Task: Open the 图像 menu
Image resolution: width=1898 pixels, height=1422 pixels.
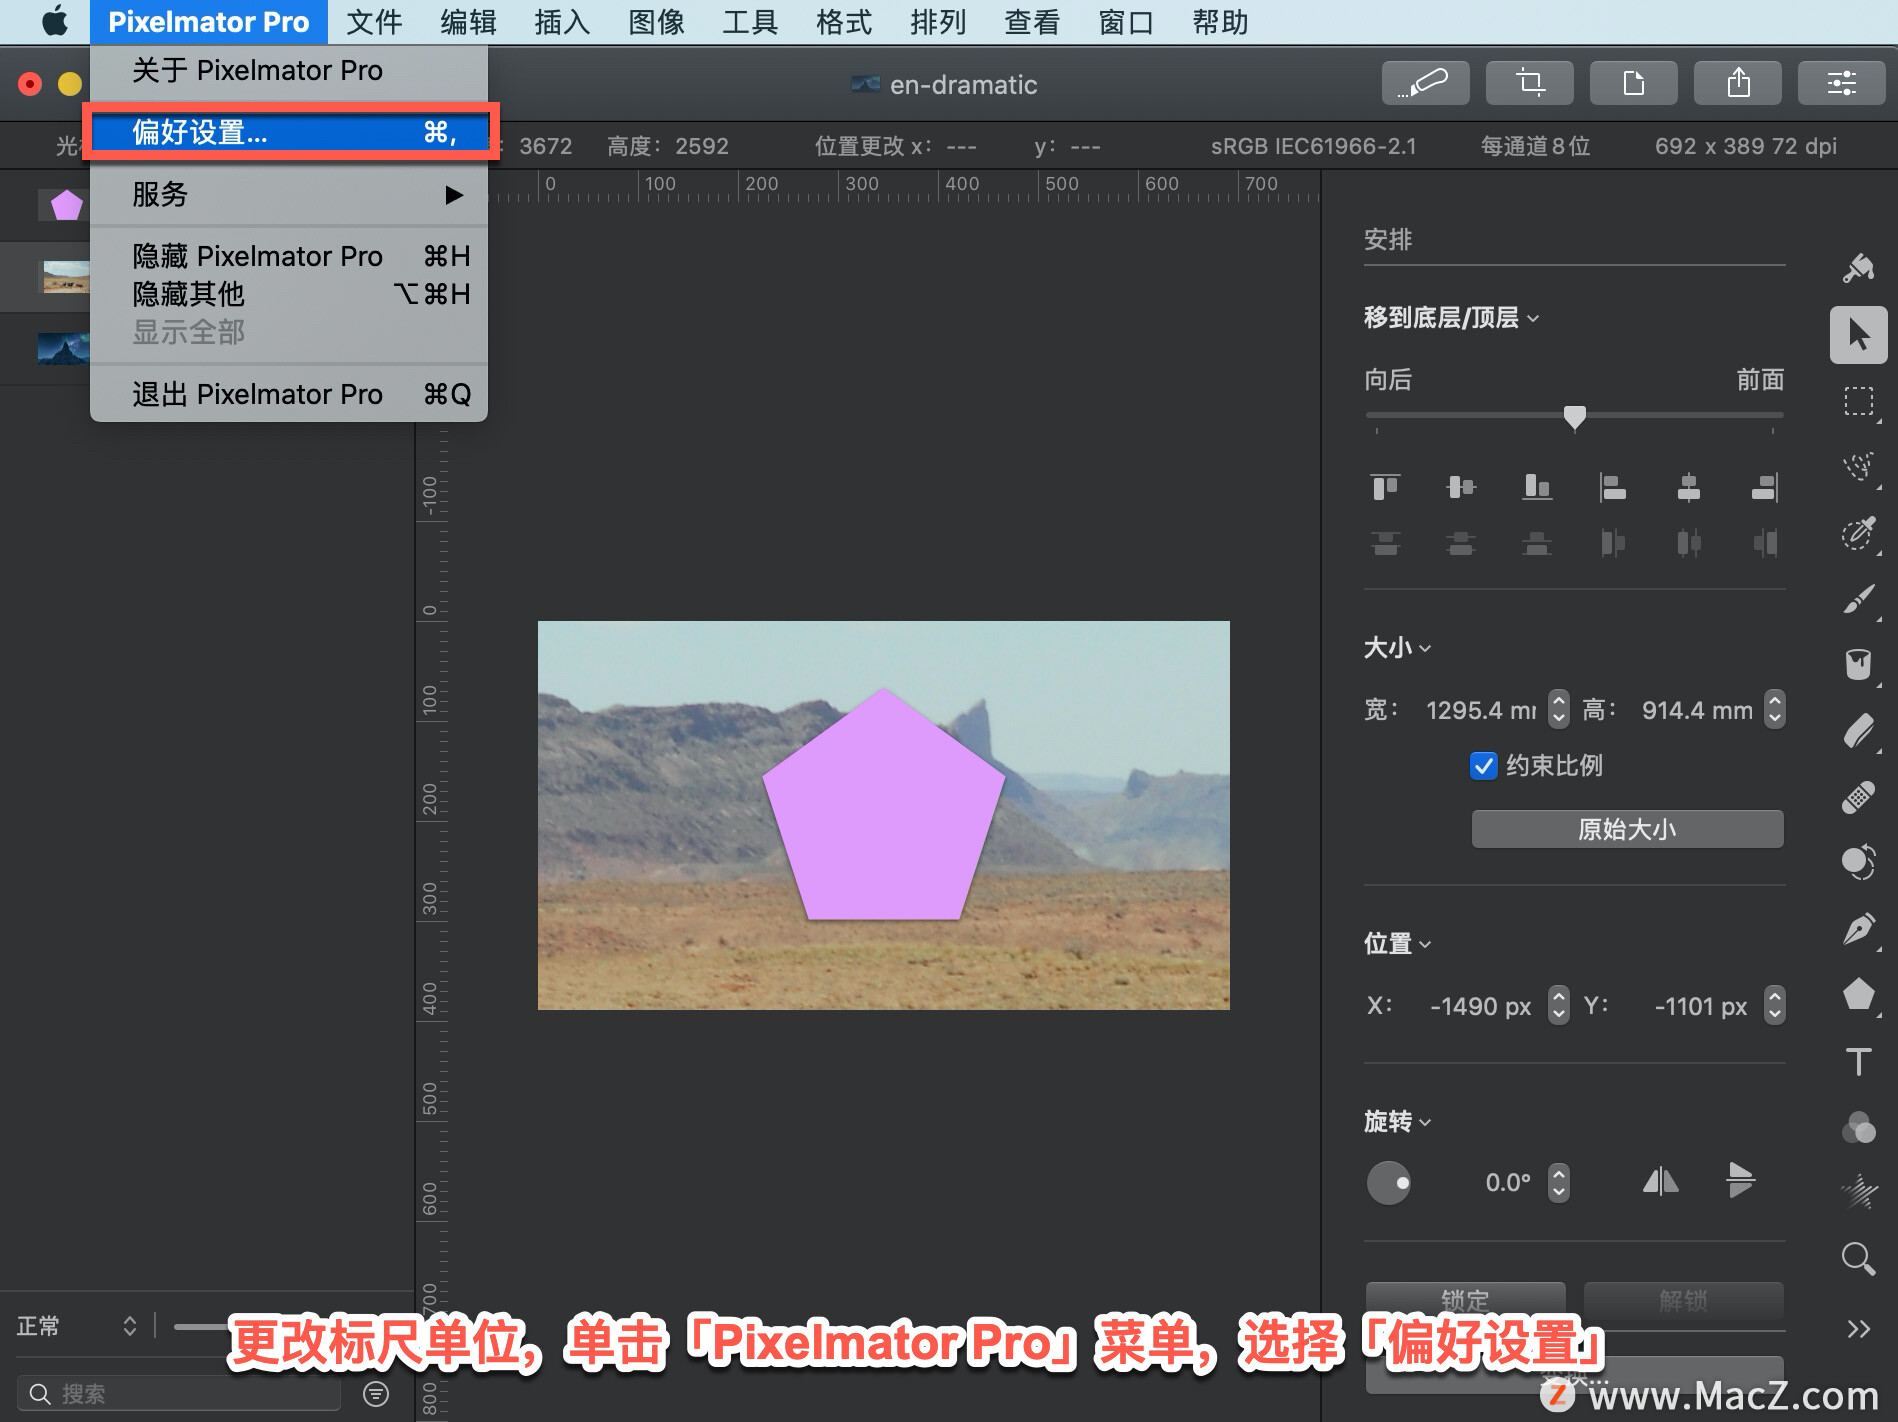Action: click(x=656, y=22)
